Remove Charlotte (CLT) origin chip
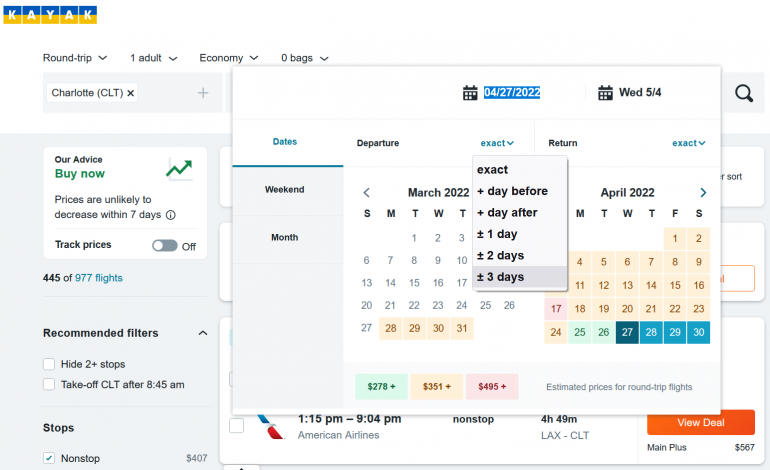Viewport: 770px width, 470px height. point(131,93)
